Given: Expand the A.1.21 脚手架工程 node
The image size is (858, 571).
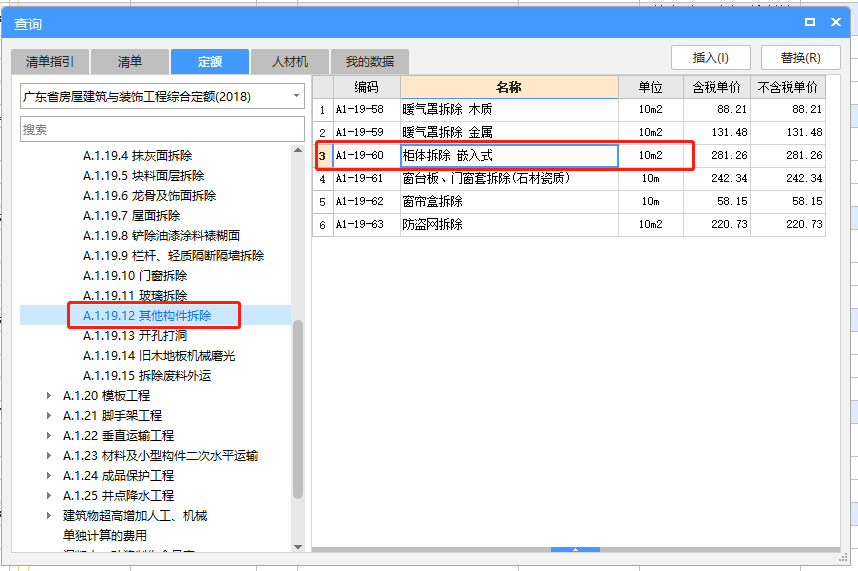Looking at the screenshot, I should [49, 416].
